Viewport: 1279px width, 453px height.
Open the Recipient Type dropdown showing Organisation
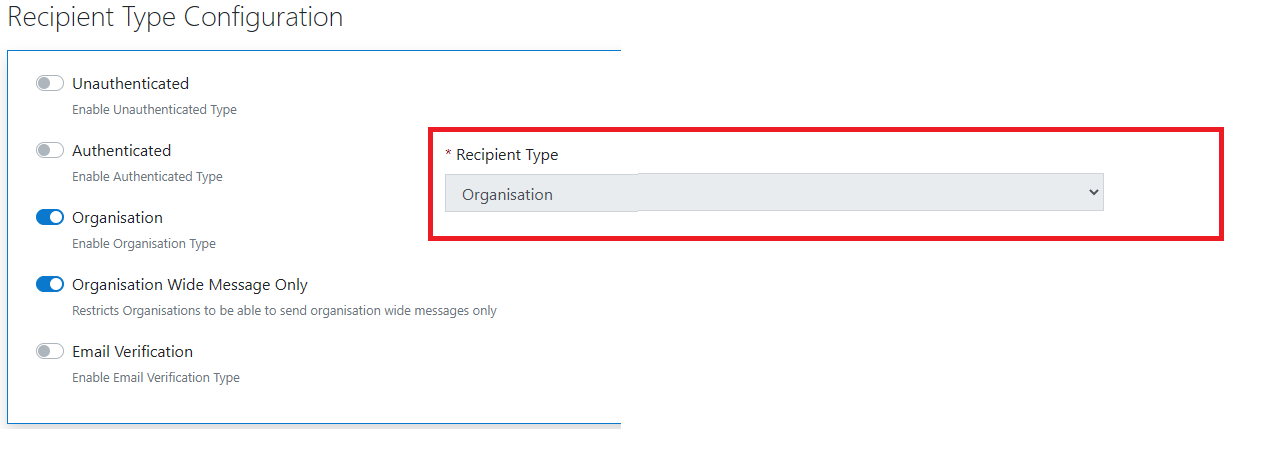(x=773, y=193)
